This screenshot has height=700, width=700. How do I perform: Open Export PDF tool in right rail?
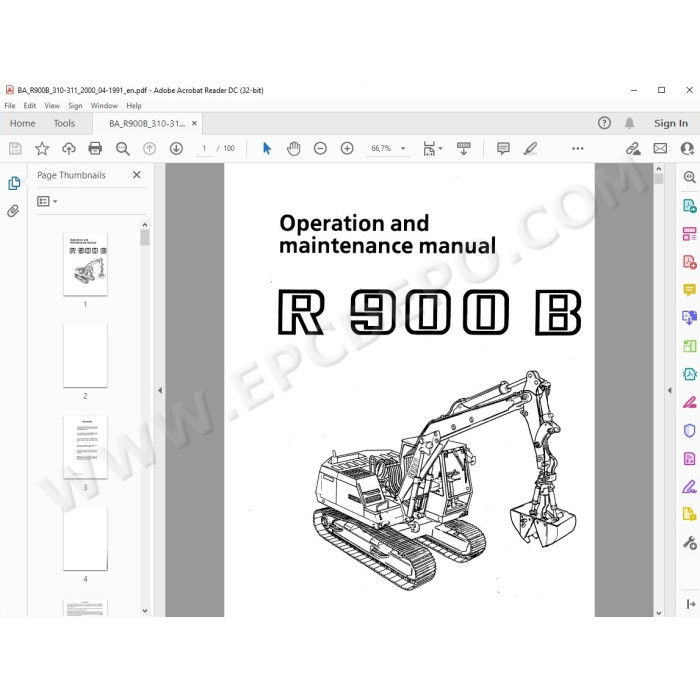(x=690, y=206)
